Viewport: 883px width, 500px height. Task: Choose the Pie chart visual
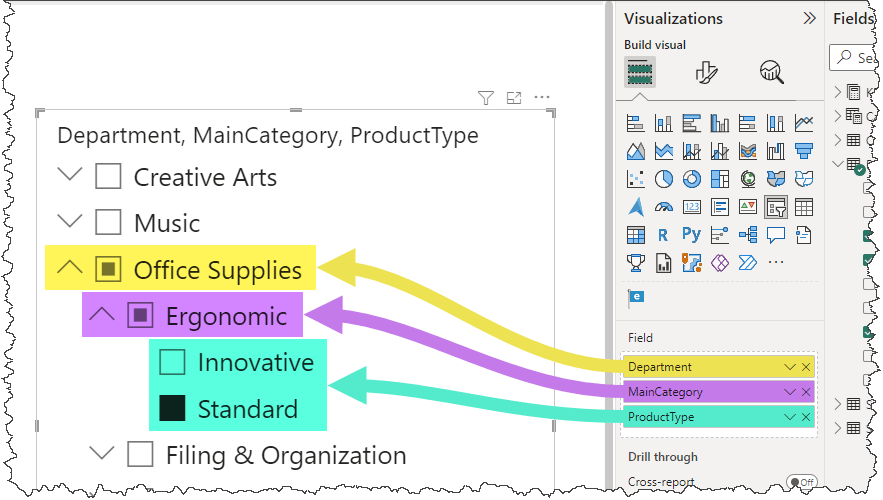(x=663, y=179)
